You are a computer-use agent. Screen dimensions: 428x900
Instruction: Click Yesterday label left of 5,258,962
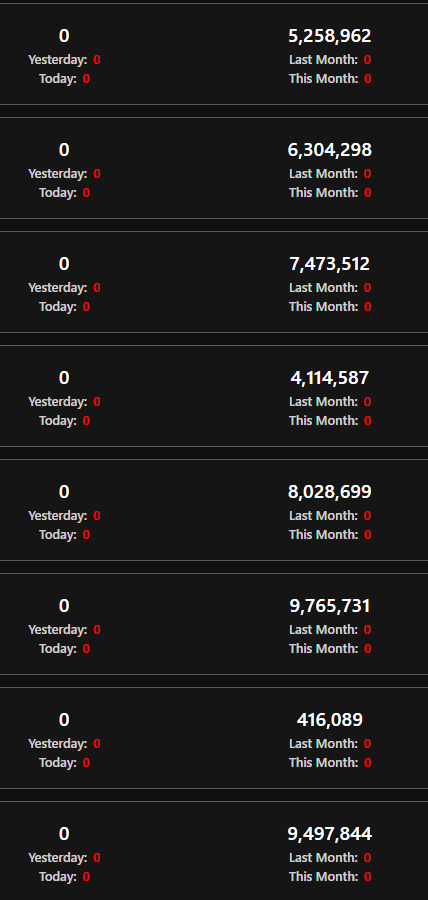[58, 60]
